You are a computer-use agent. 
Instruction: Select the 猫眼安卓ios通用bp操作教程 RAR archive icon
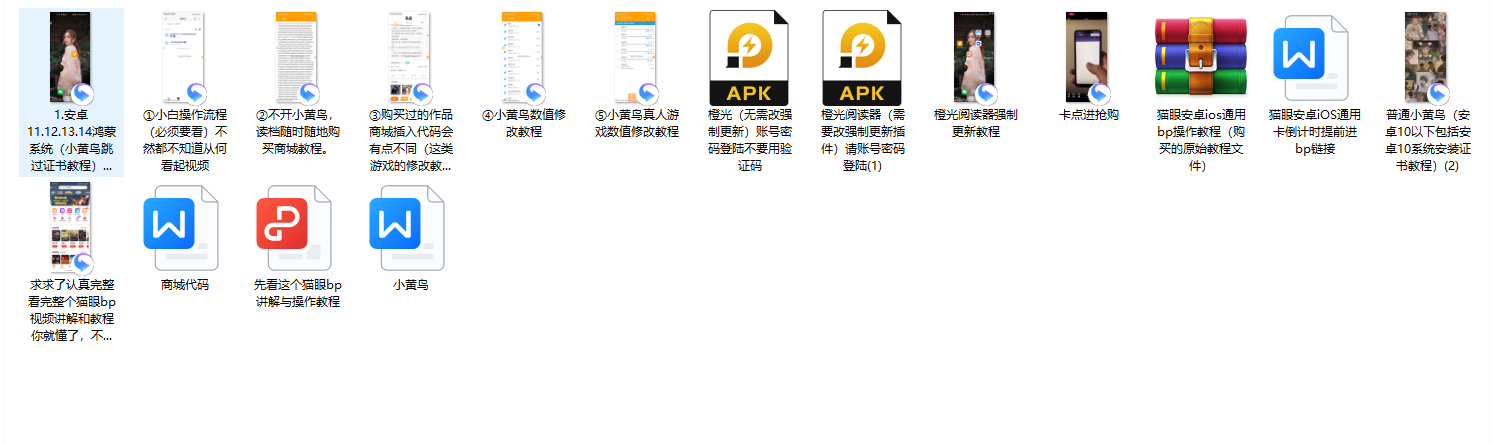(1200, 57)
